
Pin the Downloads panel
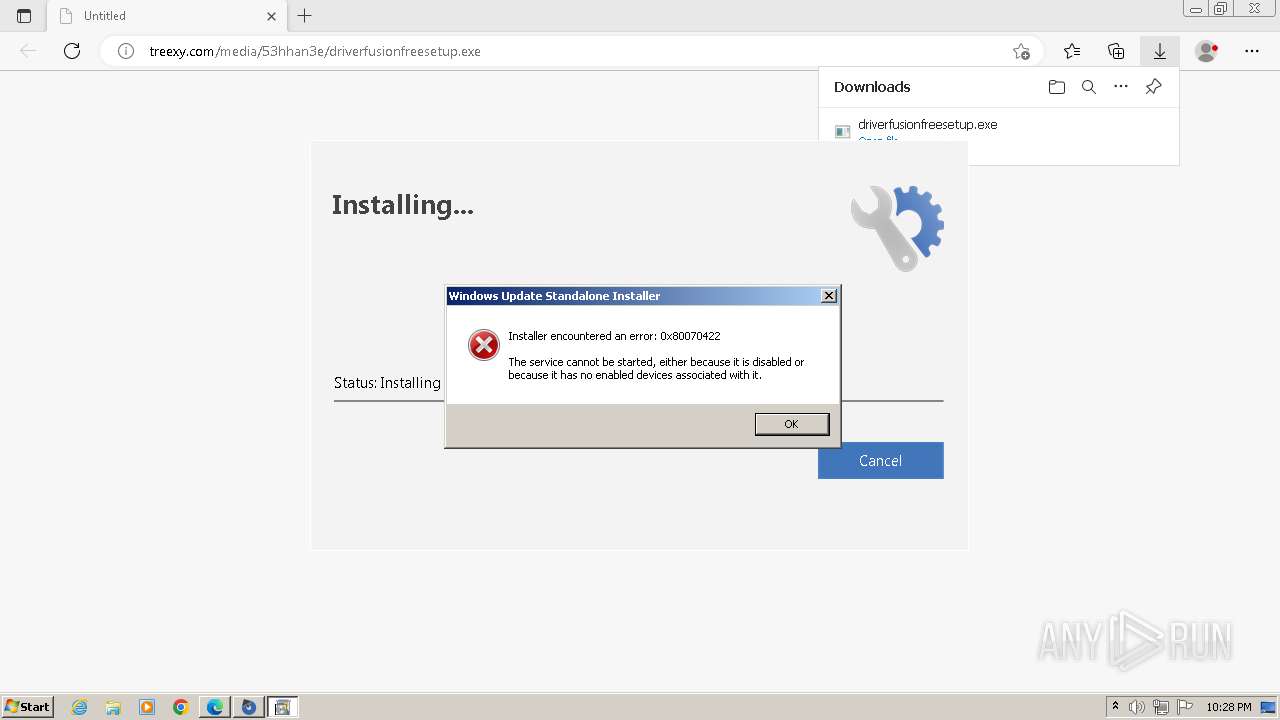[x=1153, y=87]
